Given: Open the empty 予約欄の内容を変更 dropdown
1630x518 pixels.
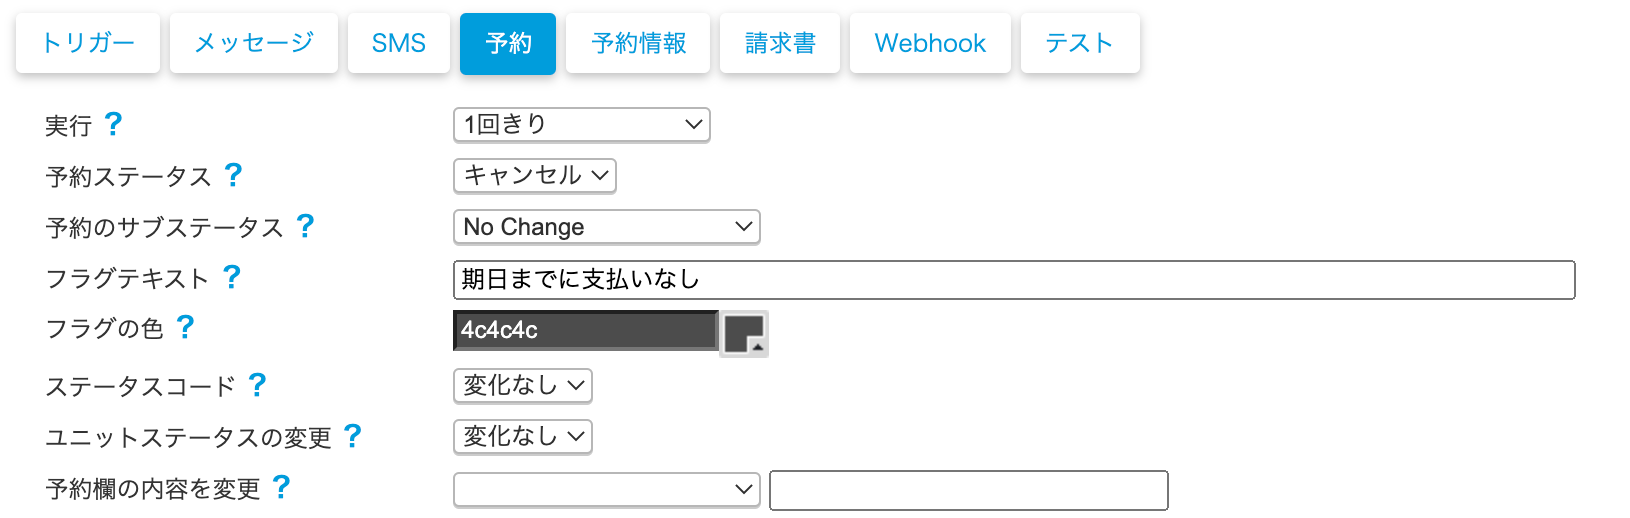Looking at the screenshot, I should [x=606, y=489].
